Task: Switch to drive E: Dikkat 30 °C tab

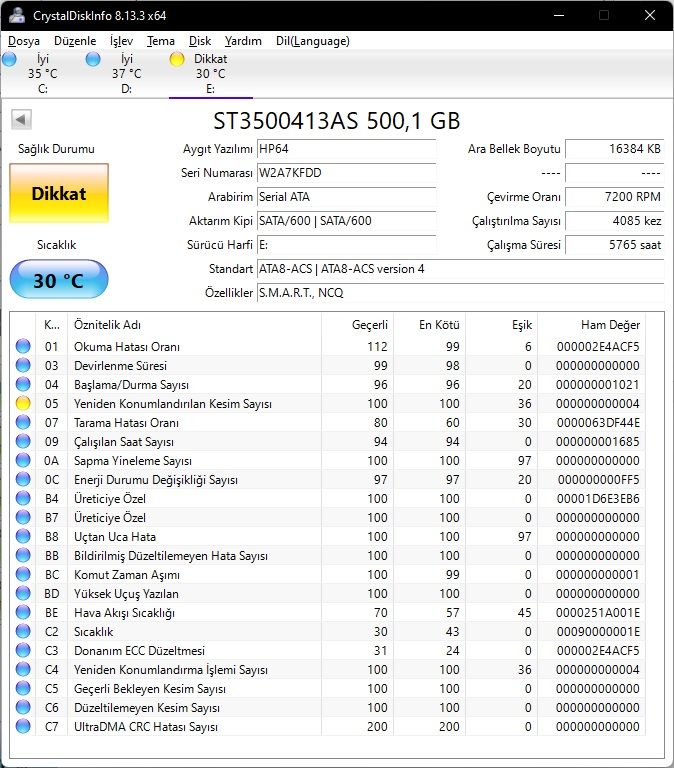Action: click(211, 73)
